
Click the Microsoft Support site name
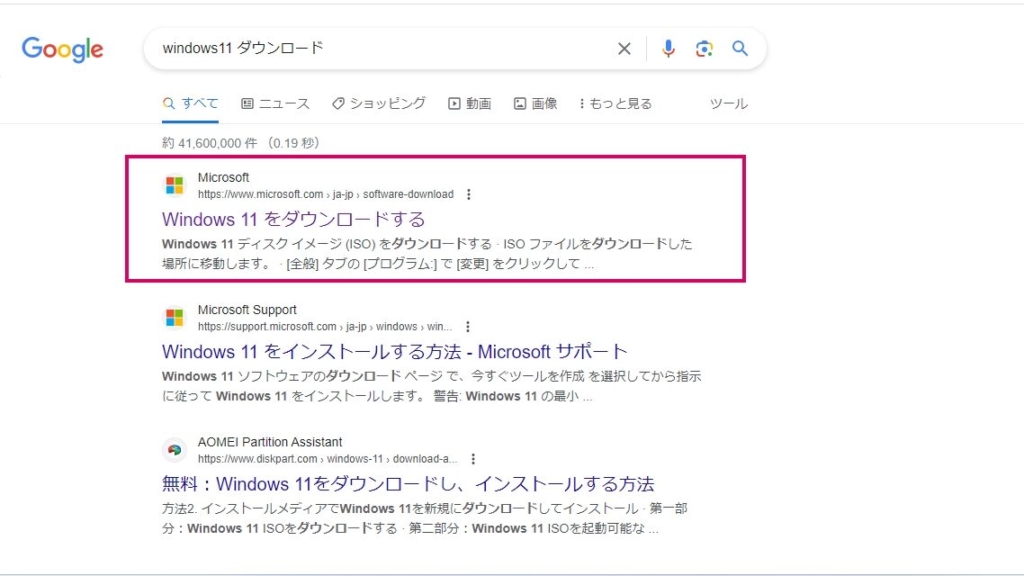click(x=247, y=310)
